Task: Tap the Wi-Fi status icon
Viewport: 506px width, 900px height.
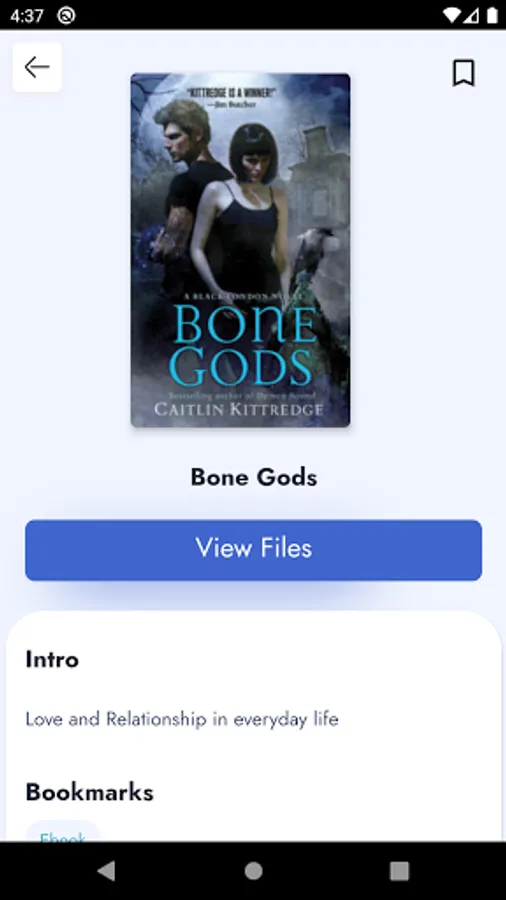Action: [x=453, y=15]
